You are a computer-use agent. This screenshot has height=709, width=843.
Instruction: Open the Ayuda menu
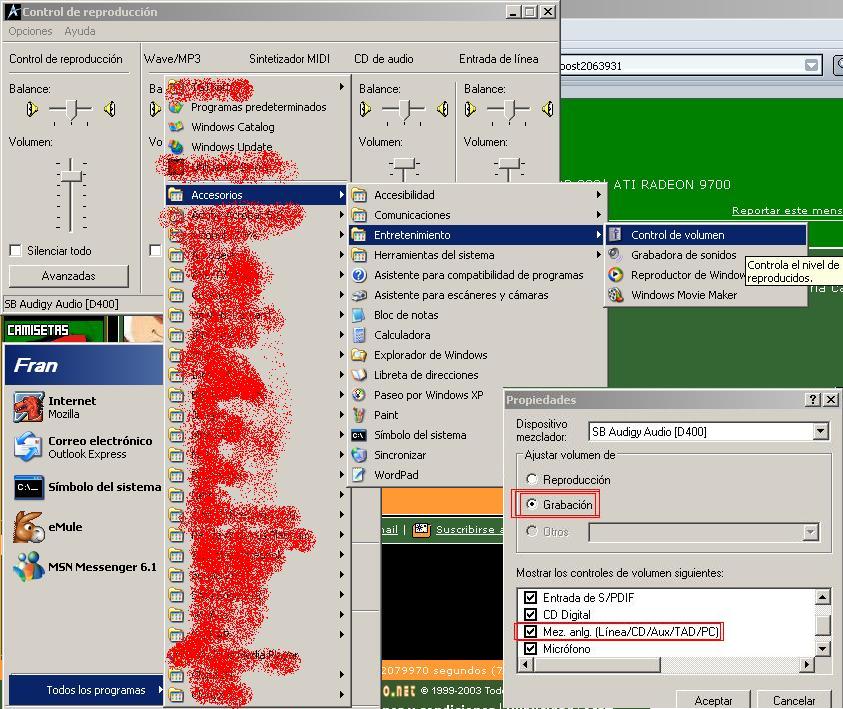(x=80, y=31)
